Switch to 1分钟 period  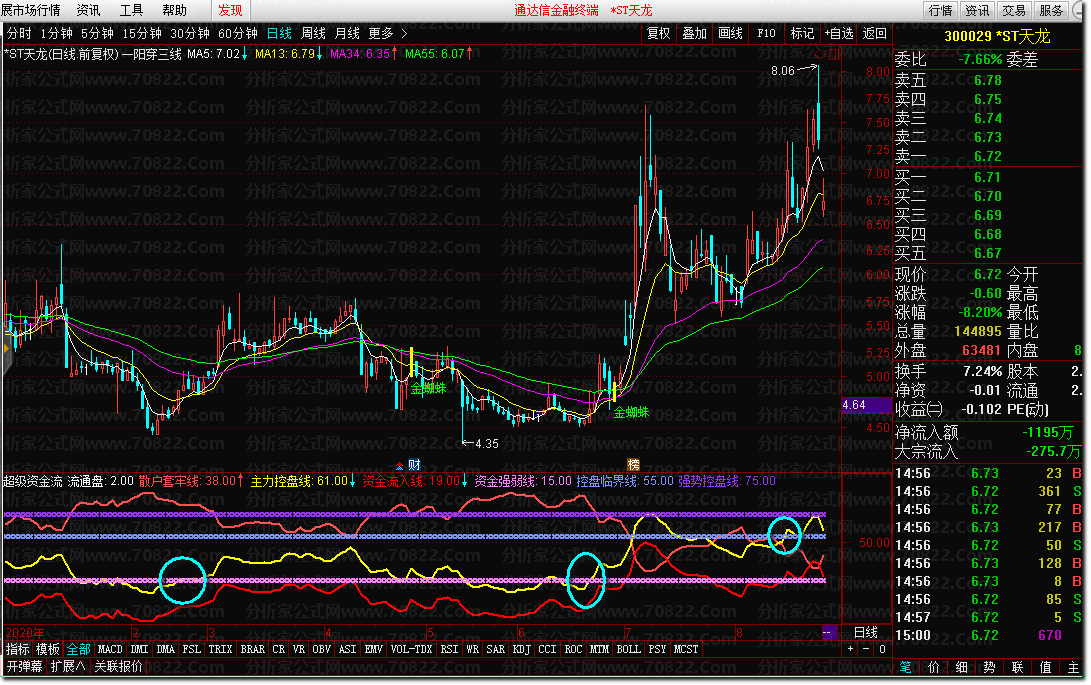56,33
